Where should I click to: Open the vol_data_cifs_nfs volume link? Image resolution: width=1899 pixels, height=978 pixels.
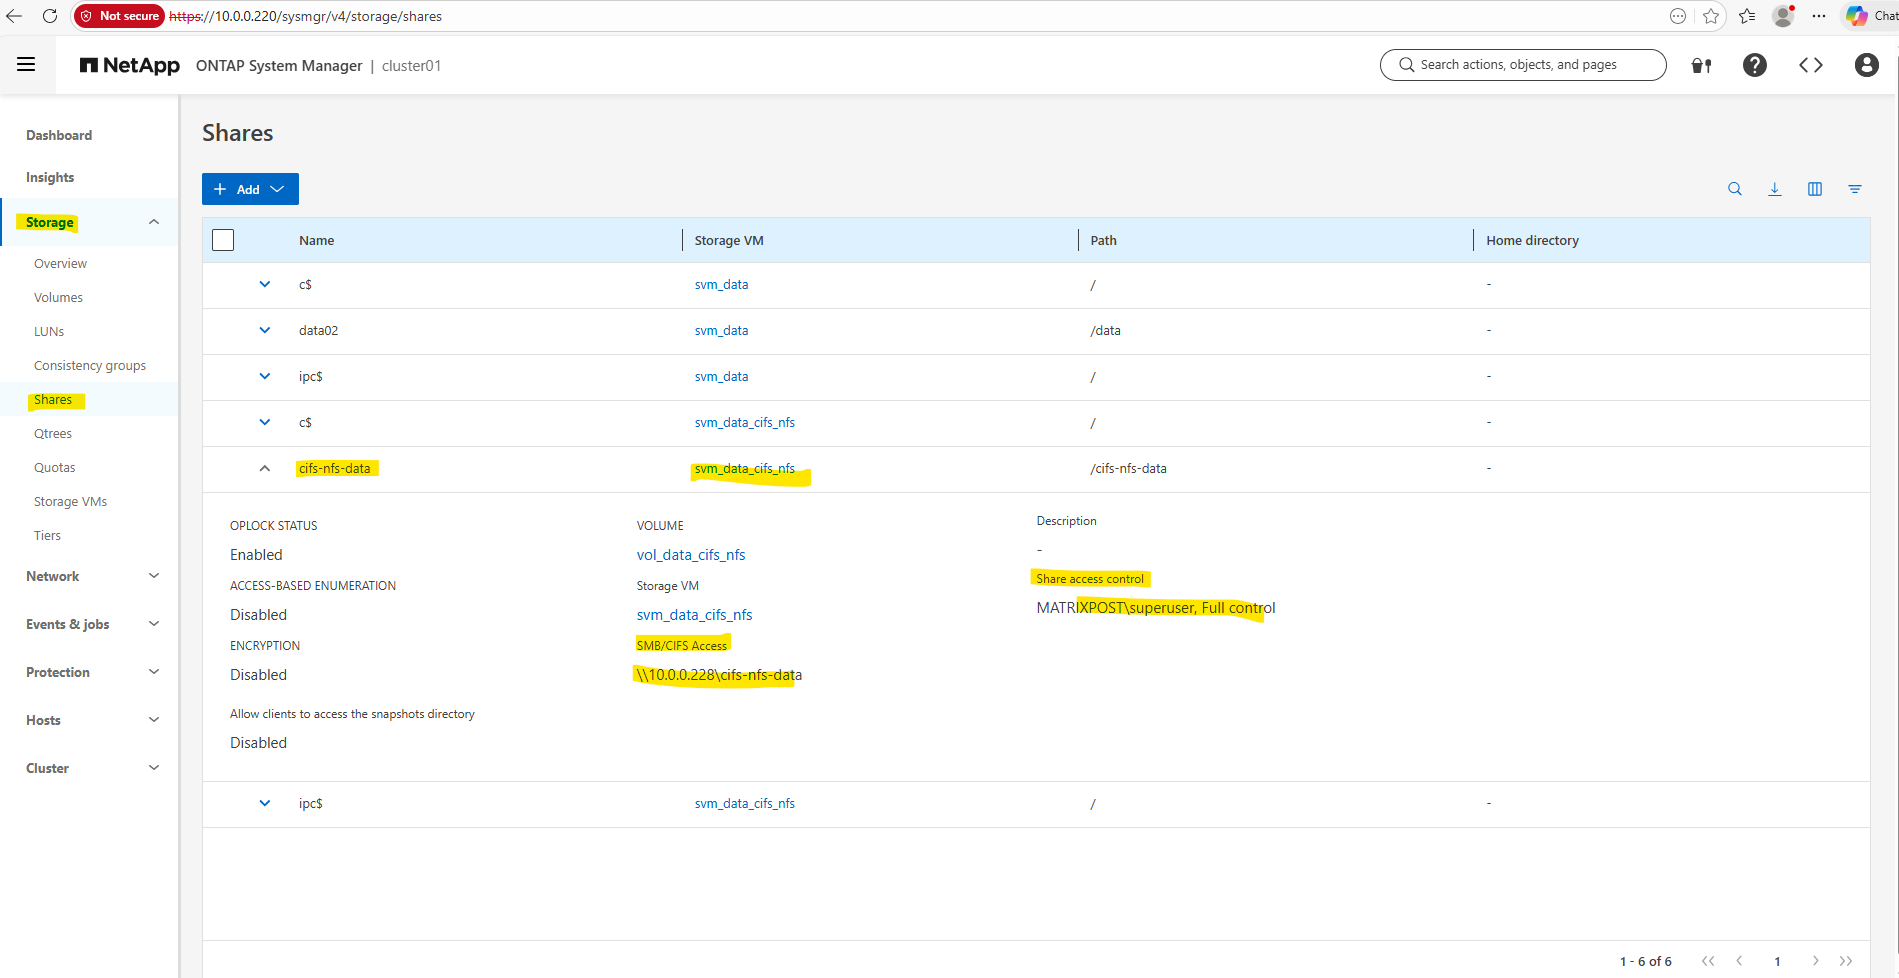click(691, 555)
